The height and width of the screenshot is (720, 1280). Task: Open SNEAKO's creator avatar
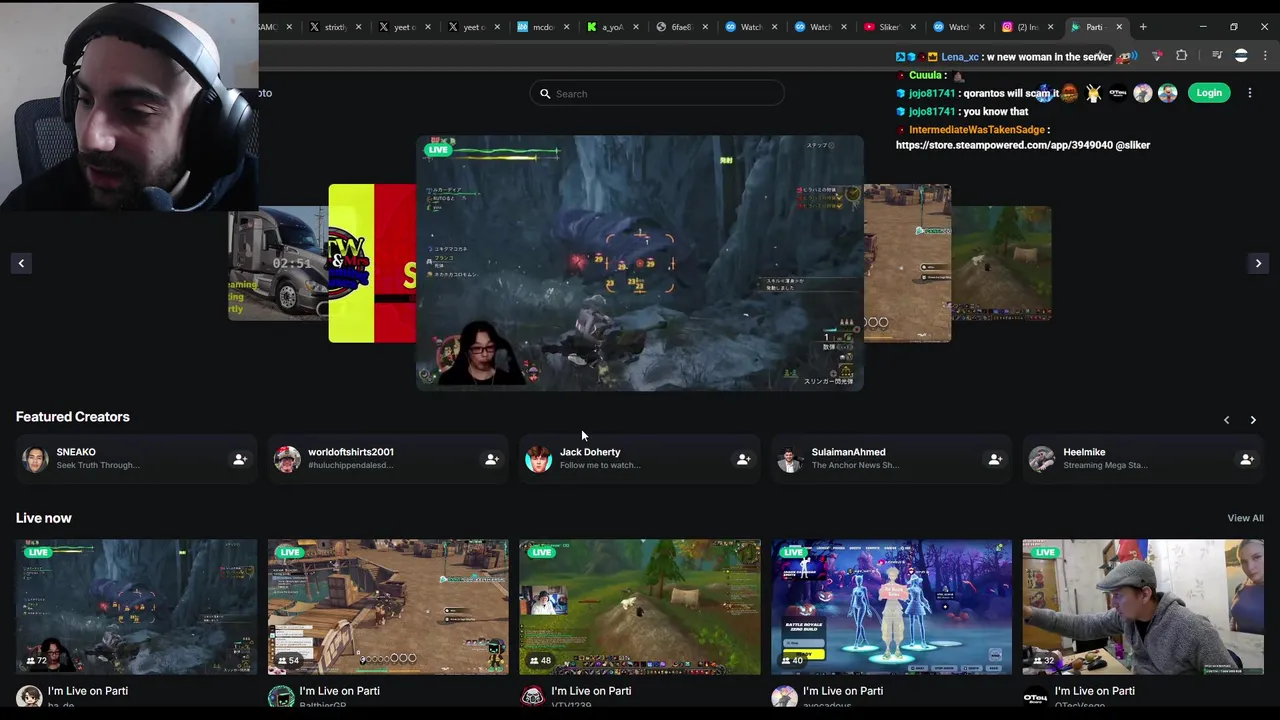(x=35, y=459)
